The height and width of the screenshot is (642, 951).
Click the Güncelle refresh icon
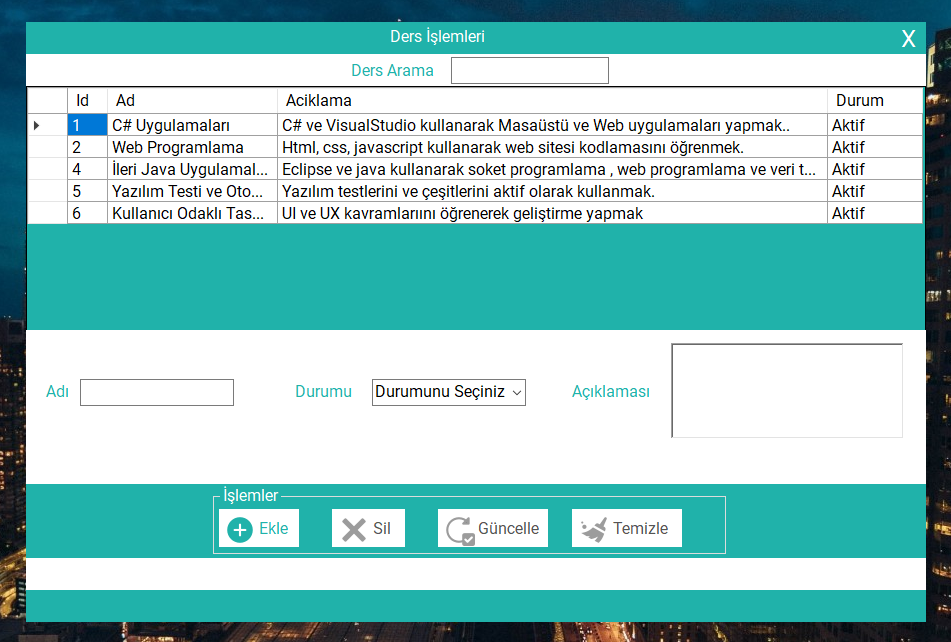(460, 530)
